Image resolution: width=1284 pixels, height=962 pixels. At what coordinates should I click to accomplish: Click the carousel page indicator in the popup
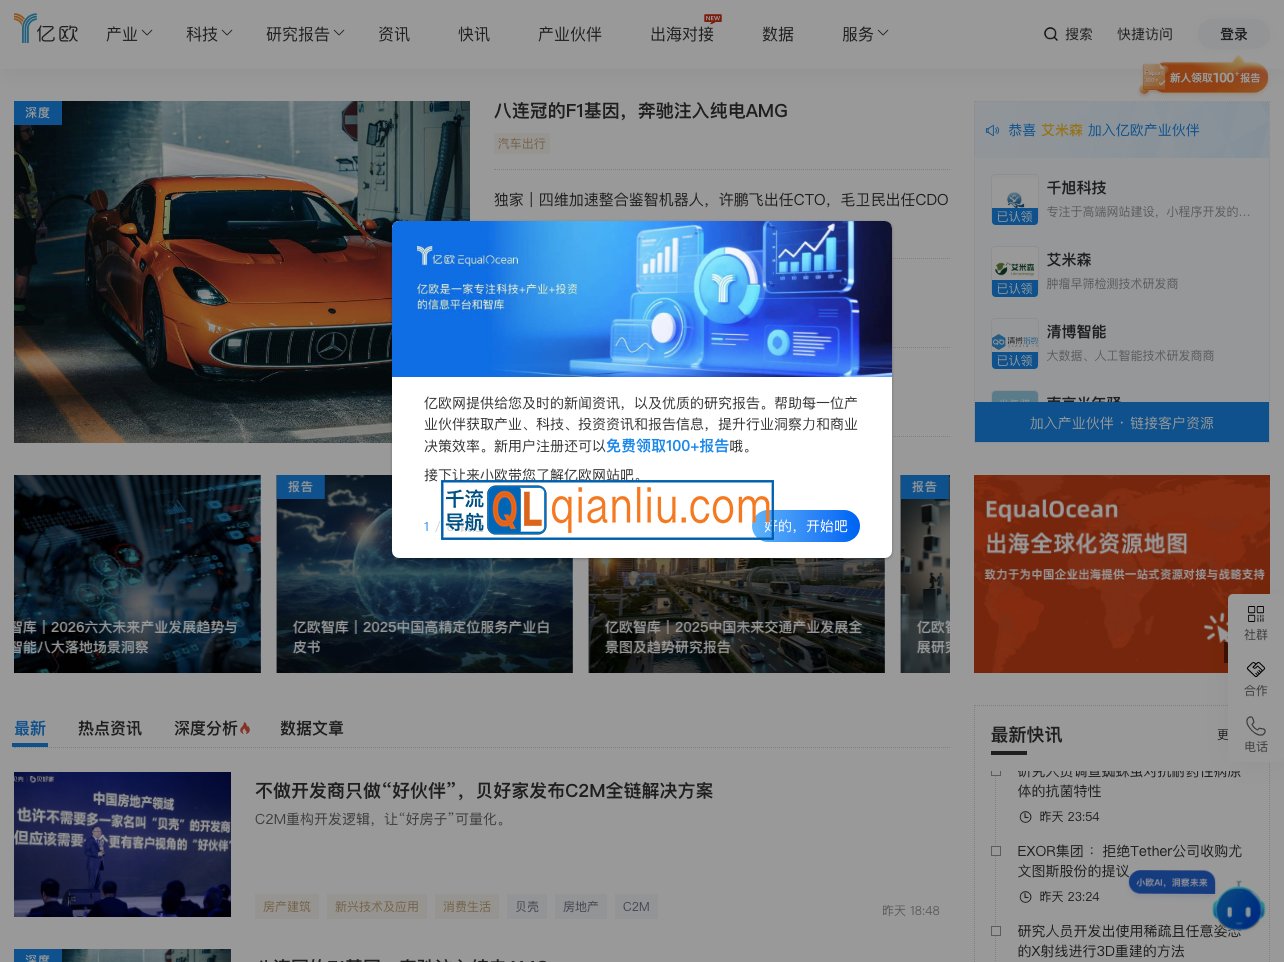click(433, 527)
